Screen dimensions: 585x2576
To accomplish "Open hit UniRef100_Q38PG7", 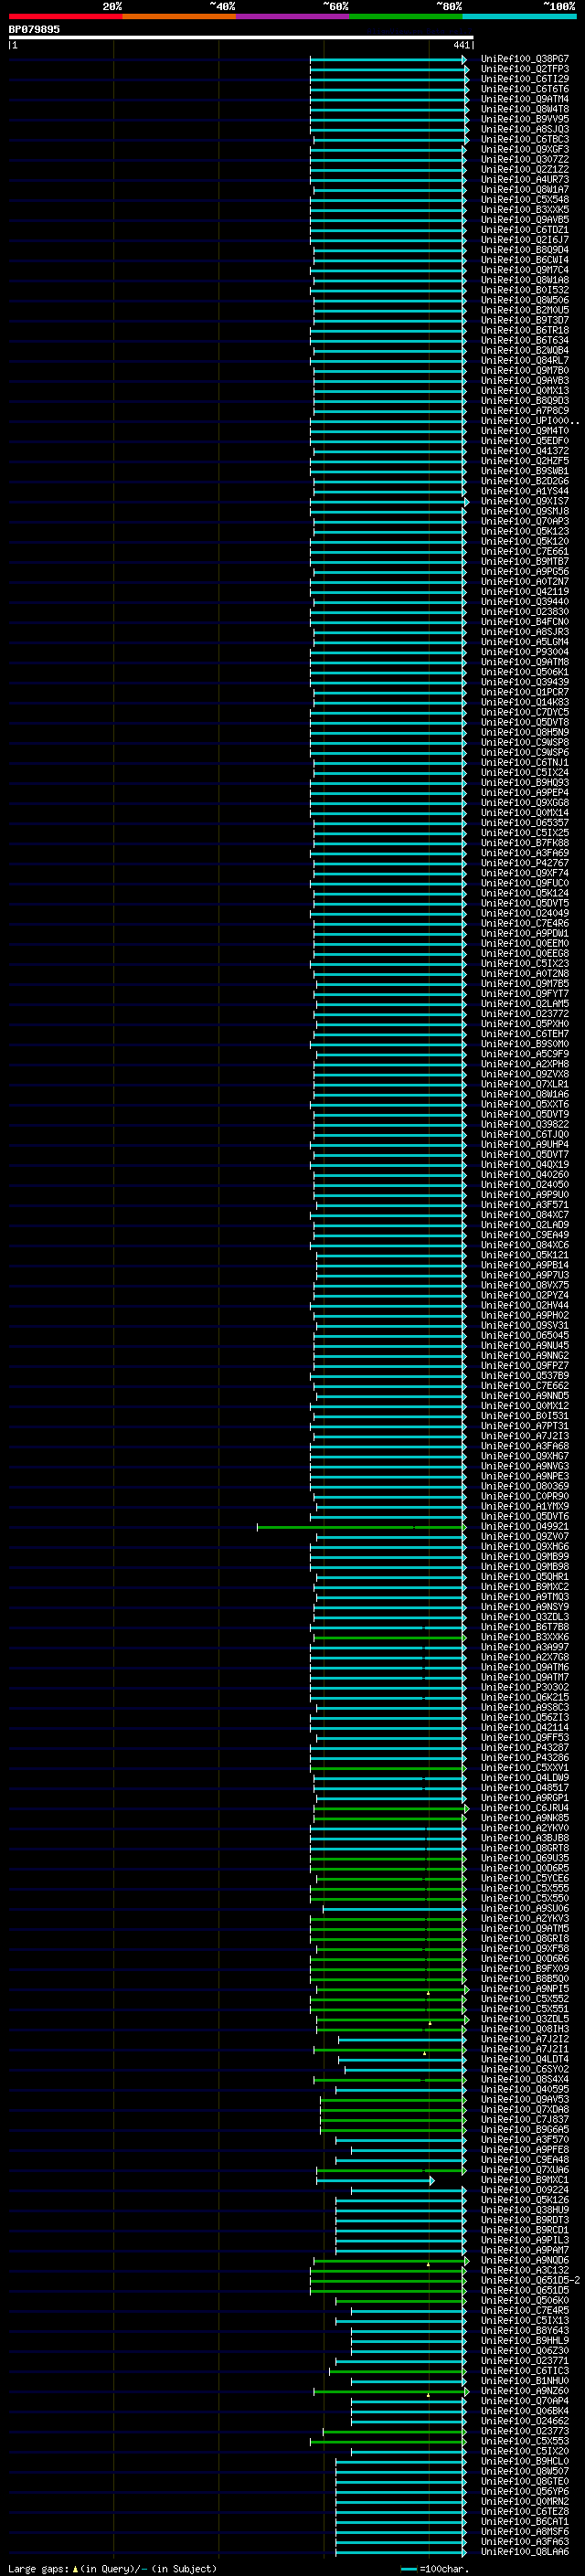I will point(525,59).
